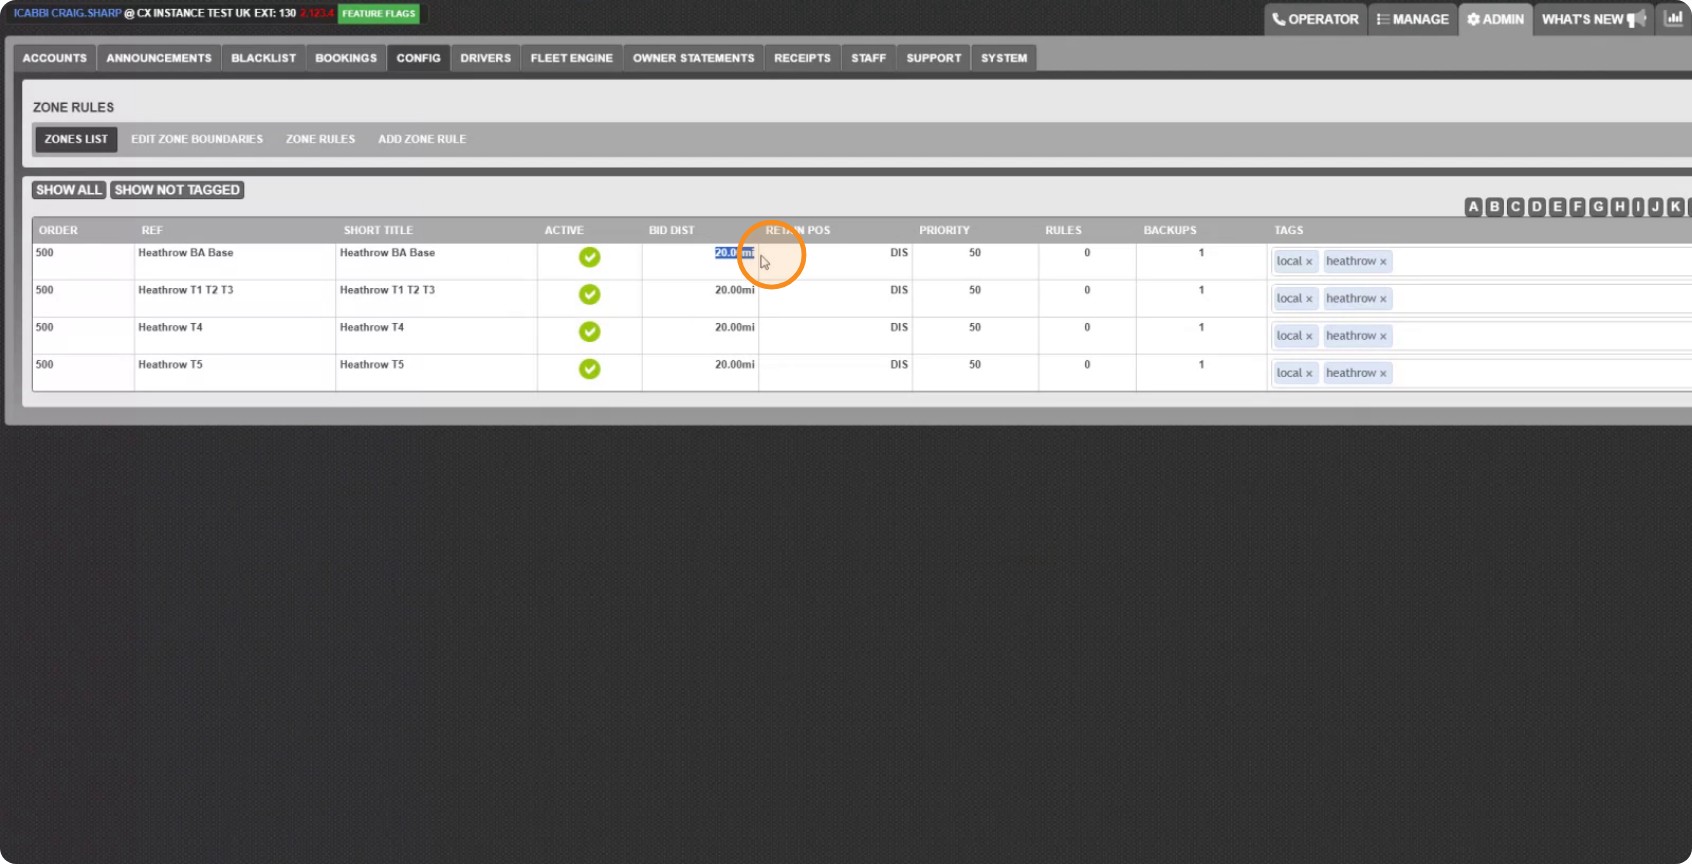Remove the local tag from Heathrow T5 row

click(1309, 374)
